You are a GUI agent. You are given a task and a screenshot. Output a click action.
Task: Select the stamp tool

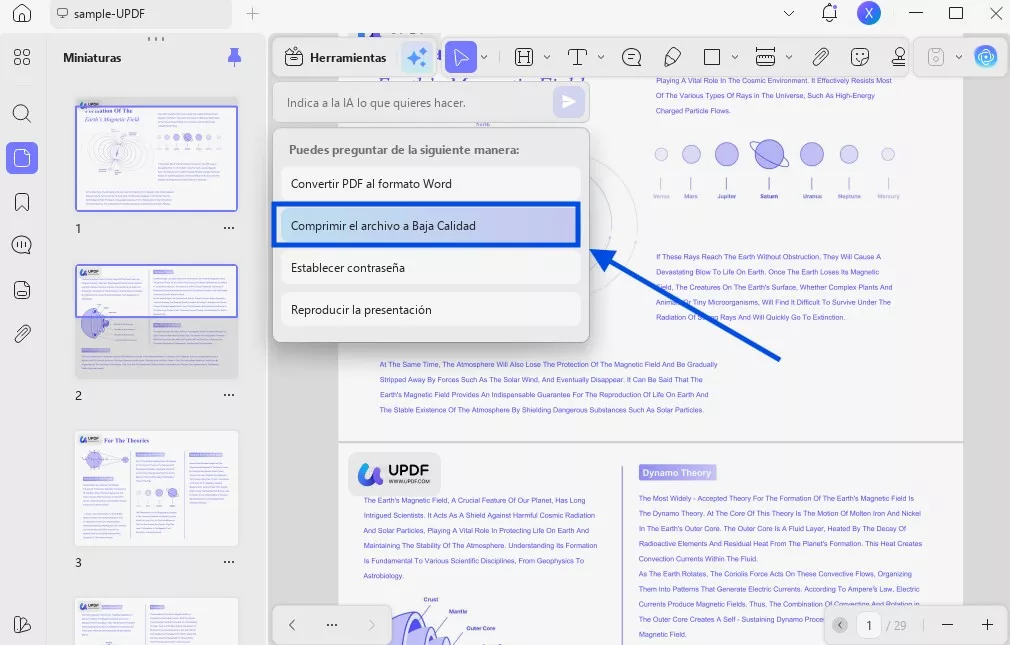pyautogui.click(x=899, y=57)
